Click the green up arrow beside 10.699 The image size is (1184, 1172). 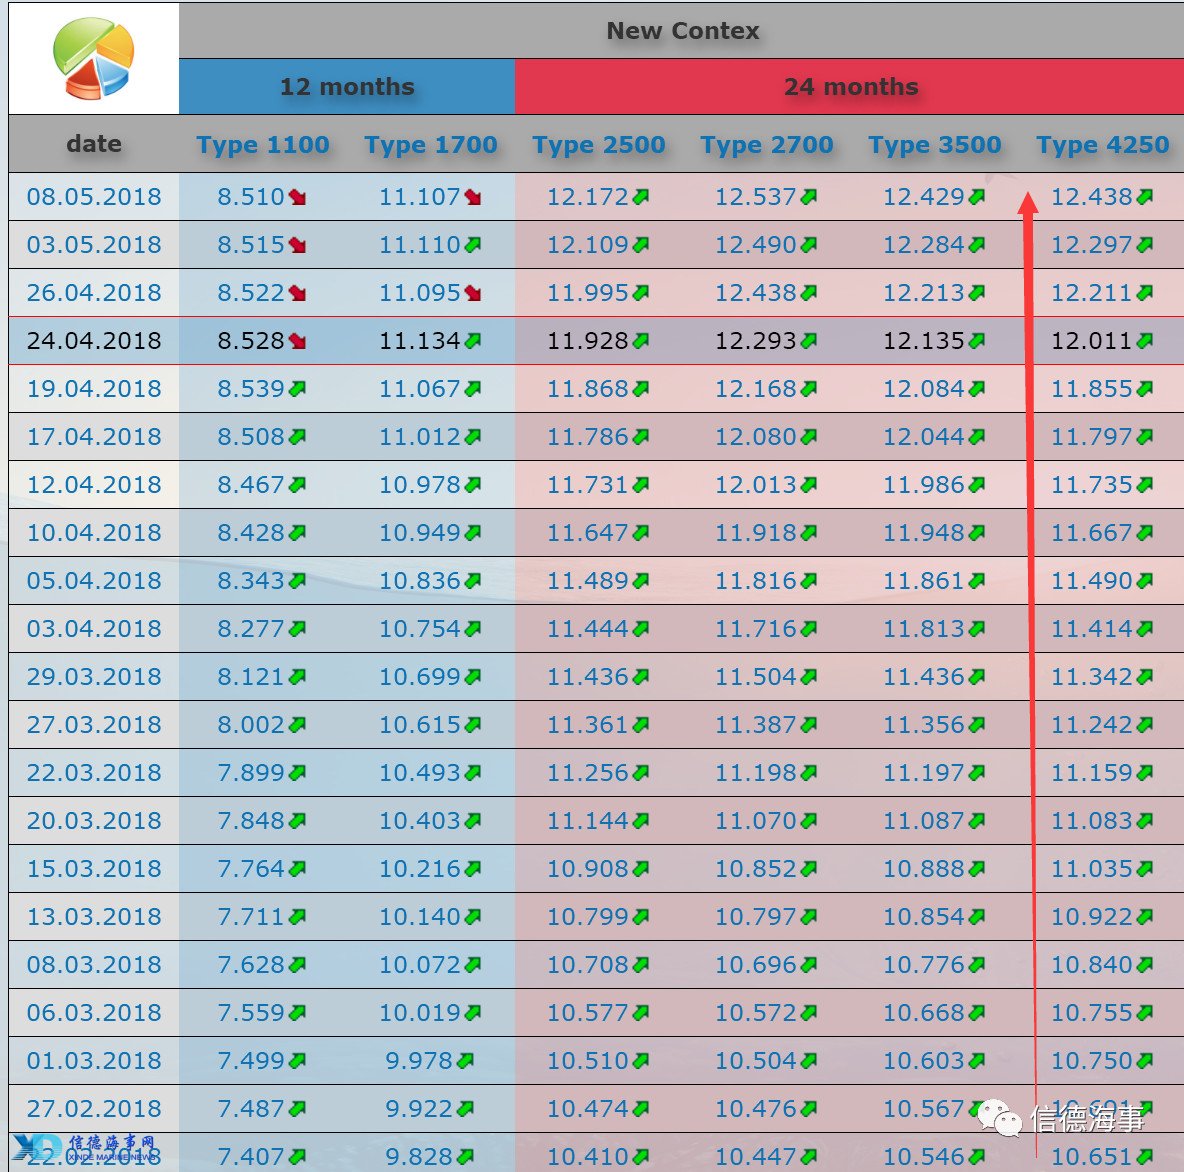473,677
